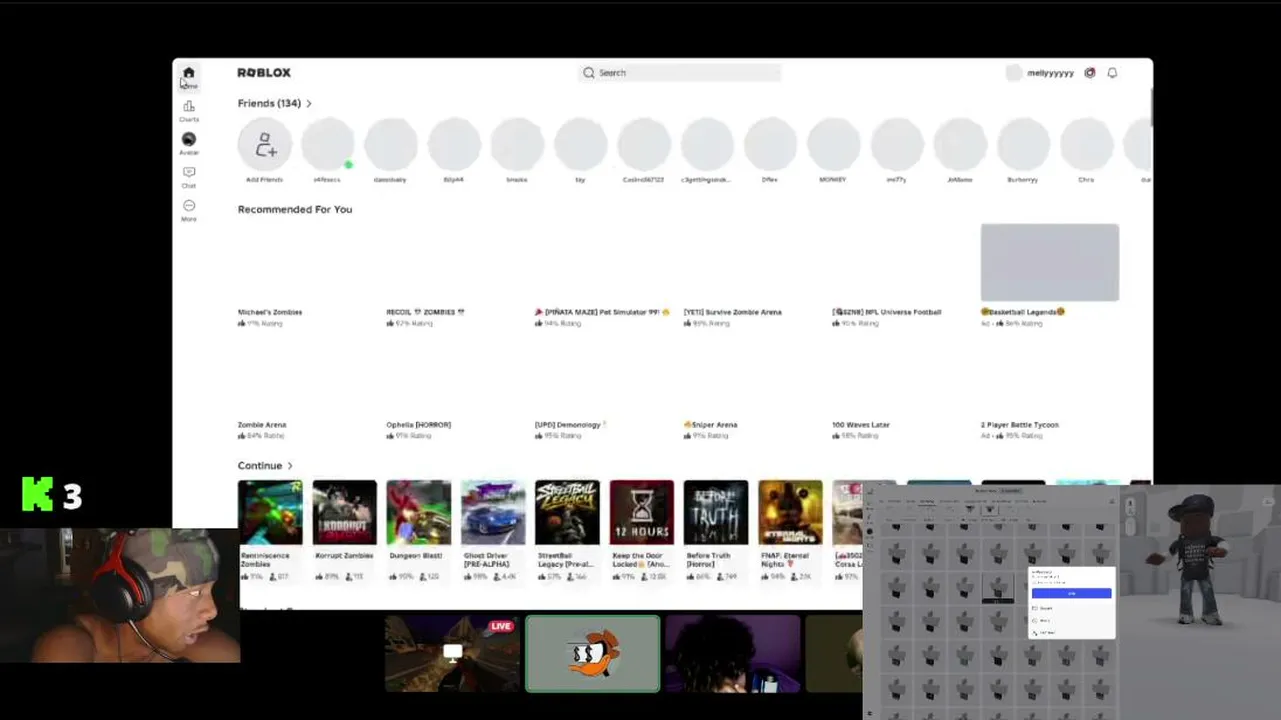Viewport: 1281px width, 720px height.
Task: Go to Roblox Home in sidebar
Action: [188, 76]
